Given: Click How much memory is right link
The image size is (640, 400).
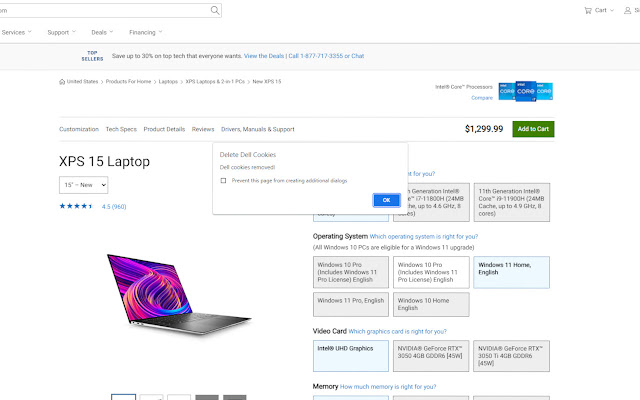Looking at the screenshot, I should pyautogui.click(x=388, y=387).
